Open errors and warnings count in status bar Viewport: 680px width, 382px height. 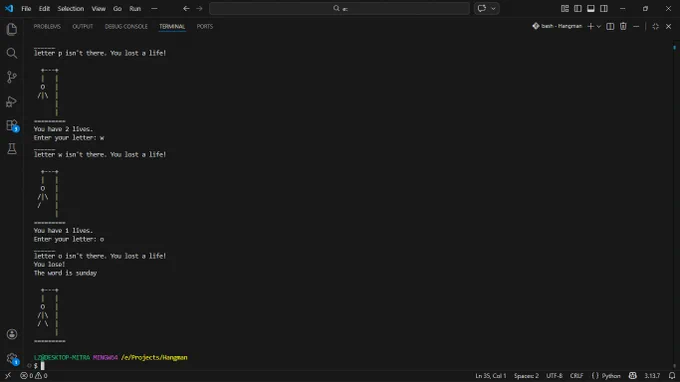tap(34, 376)
